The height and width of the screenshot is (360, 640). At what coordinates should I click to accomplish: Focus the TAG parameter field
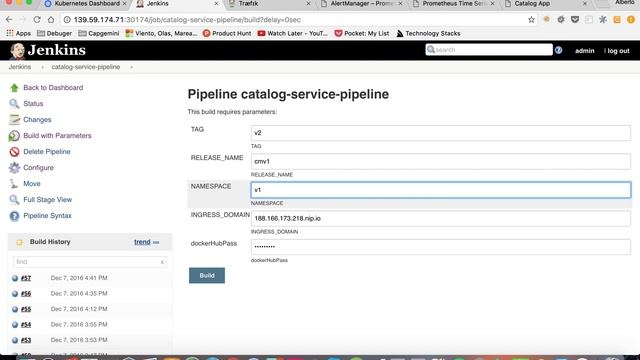click(440, 133)
